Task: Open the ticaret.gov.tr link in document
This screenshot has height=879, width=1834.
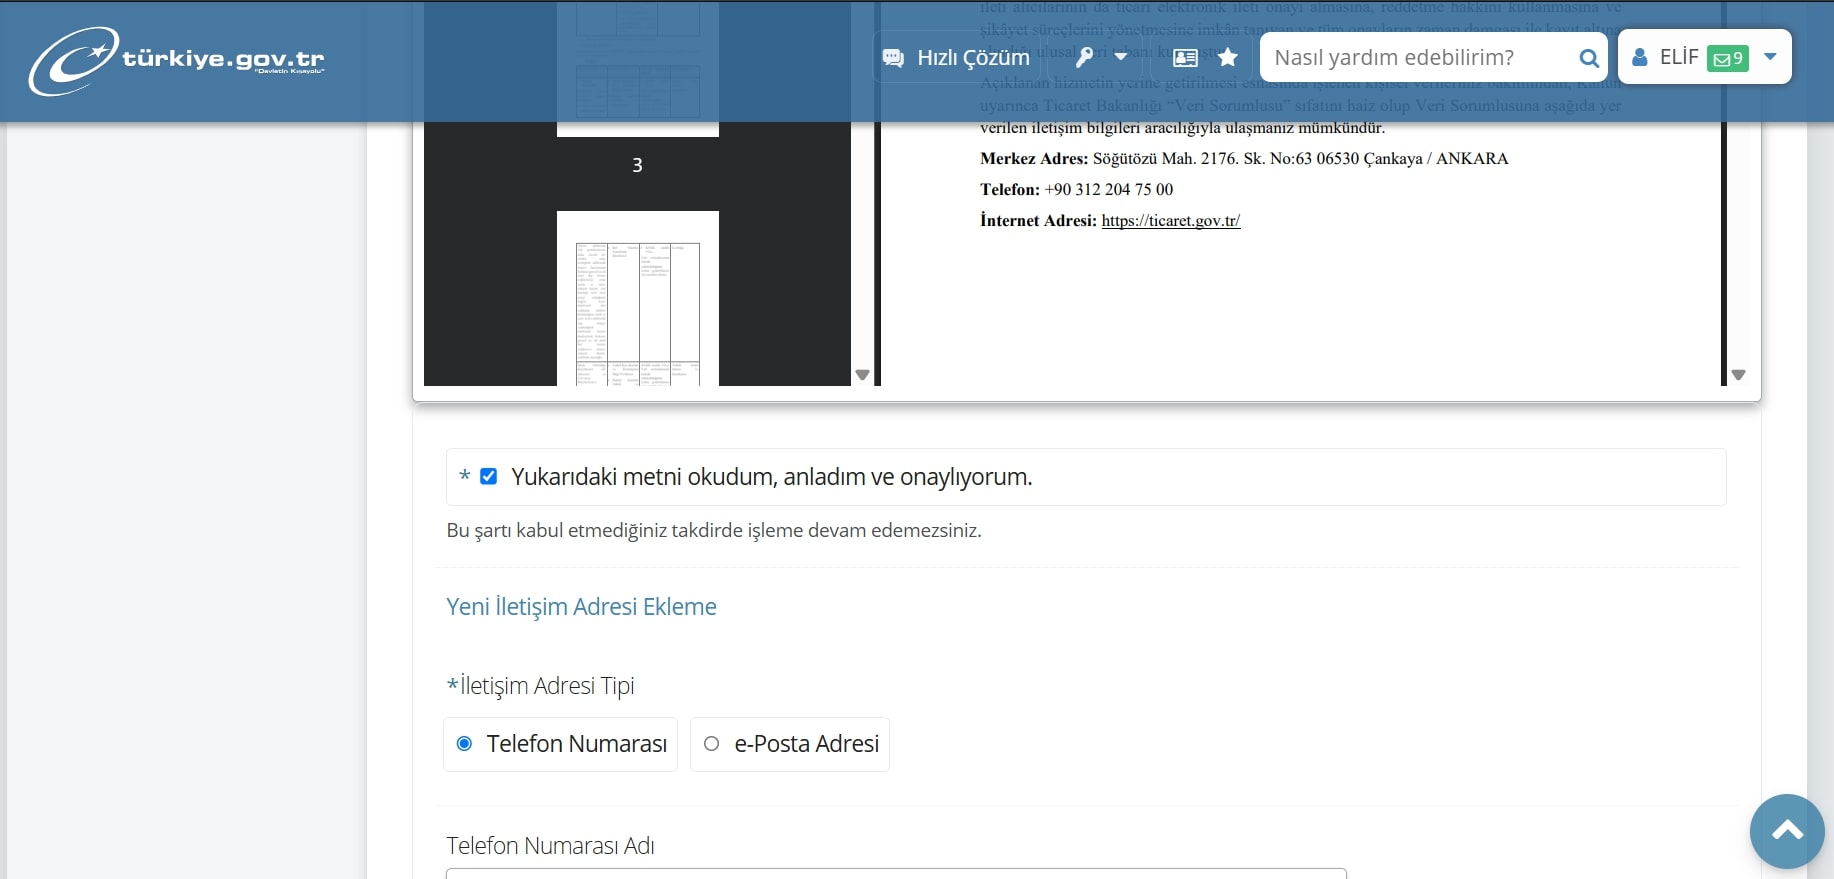Action: [x=1170, y=221]
